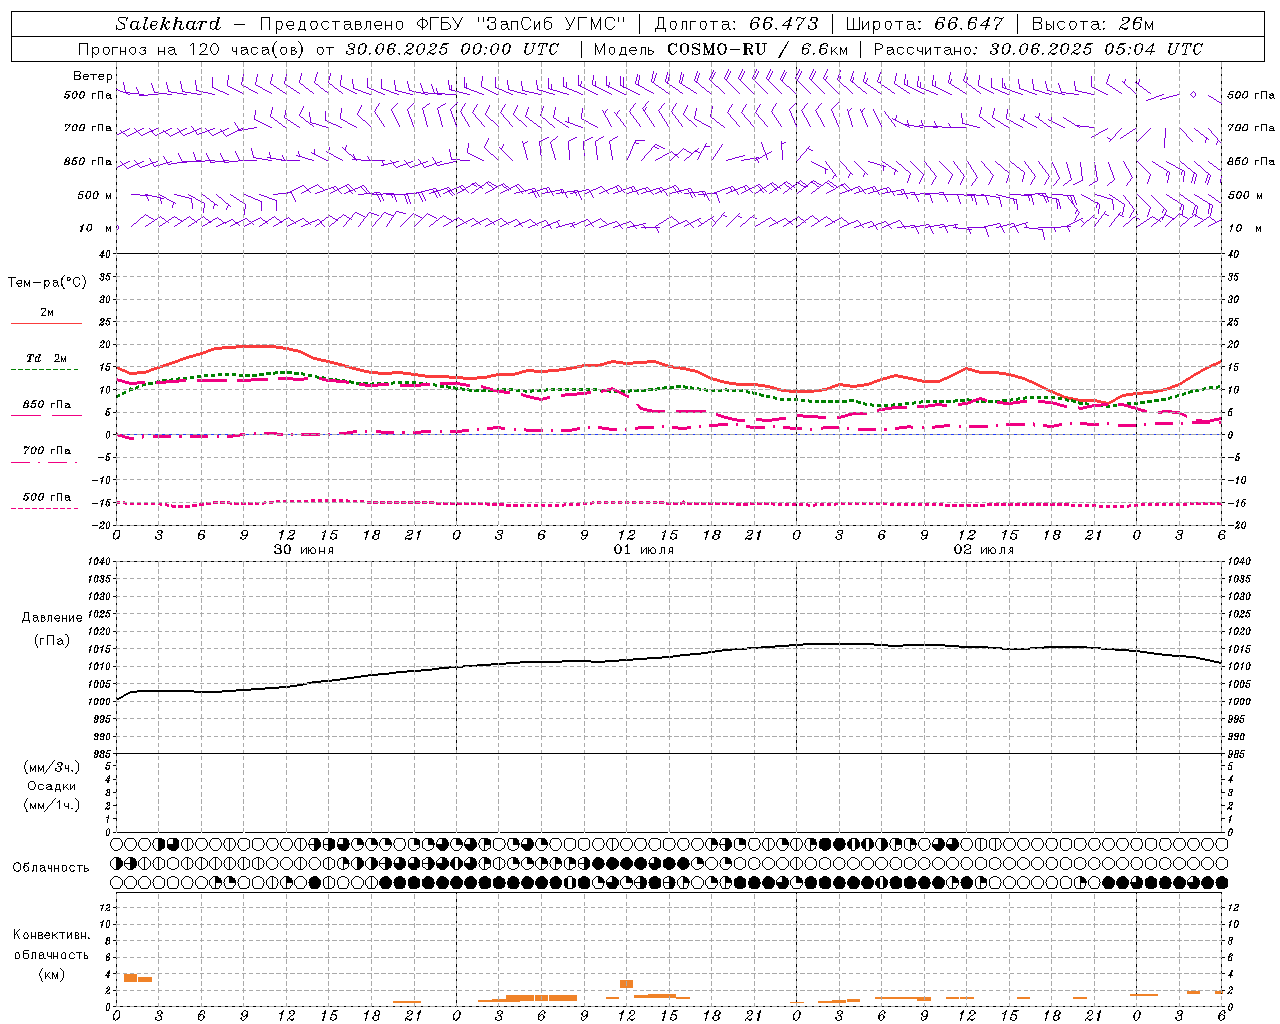Viewport: 1280px width, 1024px height.
Task: Click the "(гПа)" unit label under Давление
Action: pos(52,640)
